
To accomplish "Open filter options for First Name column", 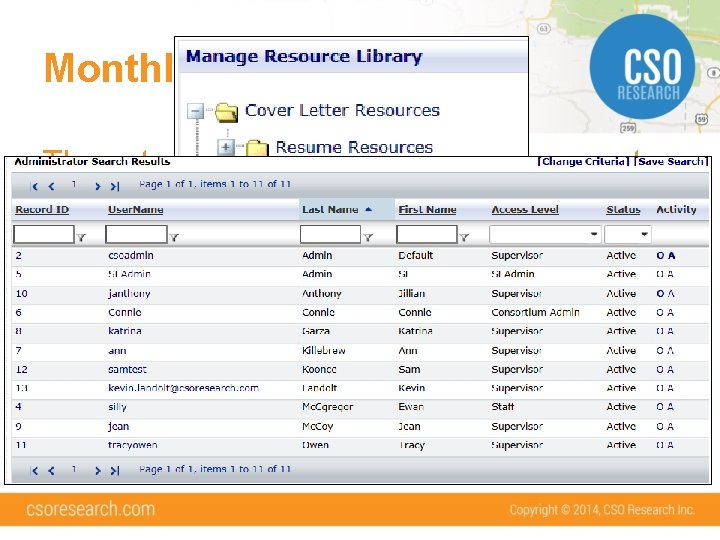I will (x=464, y=237).
